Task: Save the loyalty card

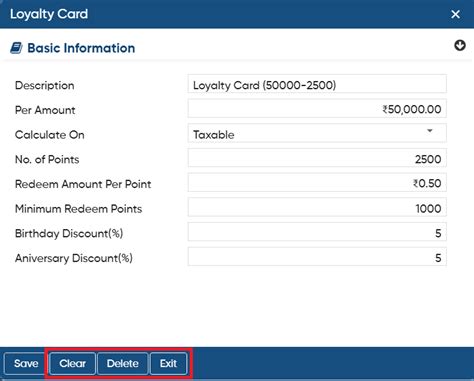Action: [25, 364]
